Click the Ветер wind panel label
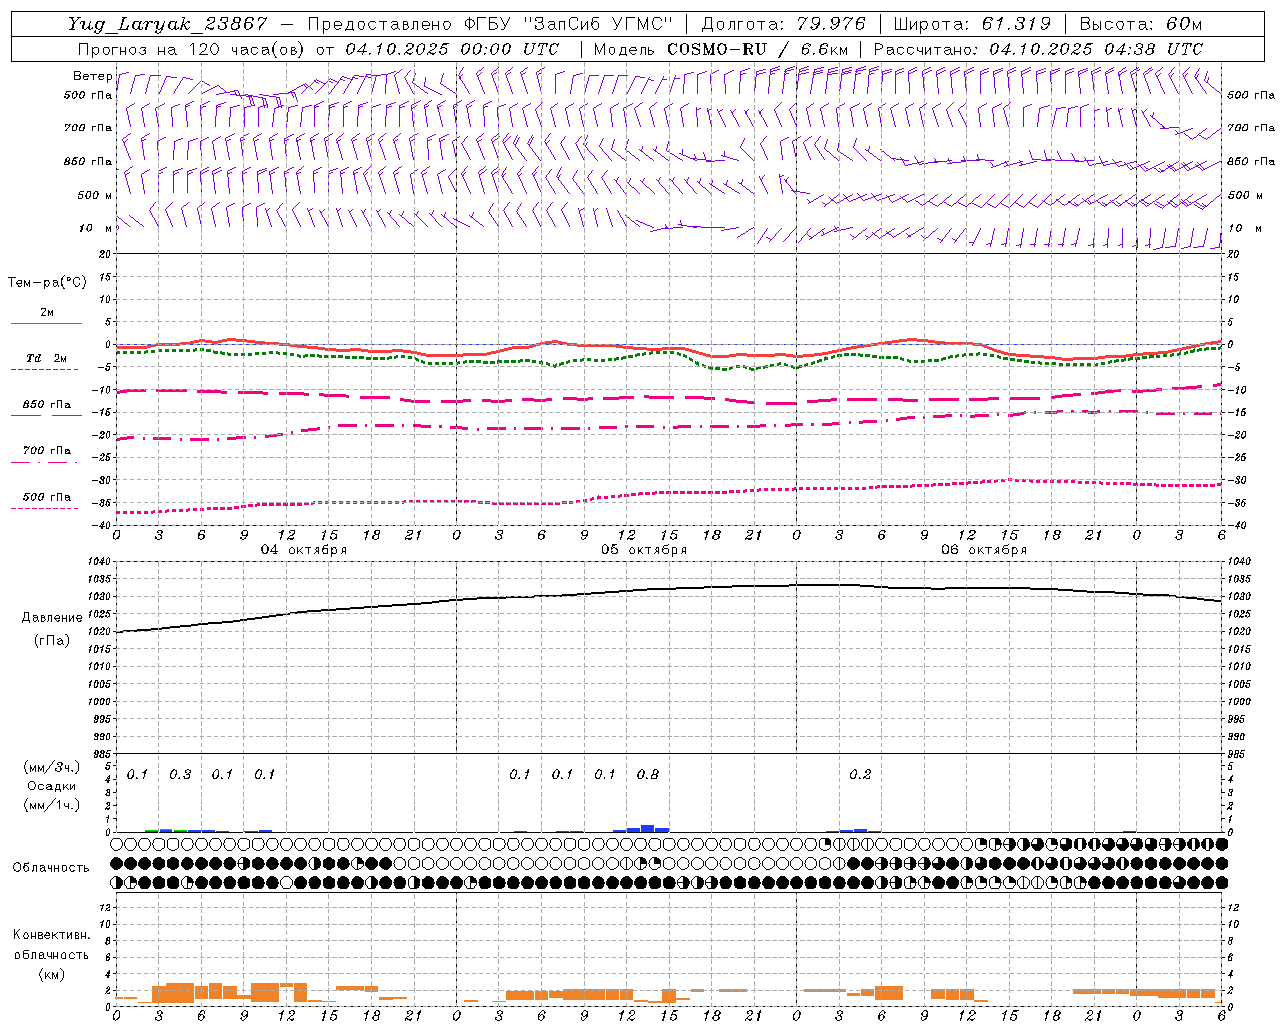Viewport: 1280px width, 1024px height. point(93,76)
